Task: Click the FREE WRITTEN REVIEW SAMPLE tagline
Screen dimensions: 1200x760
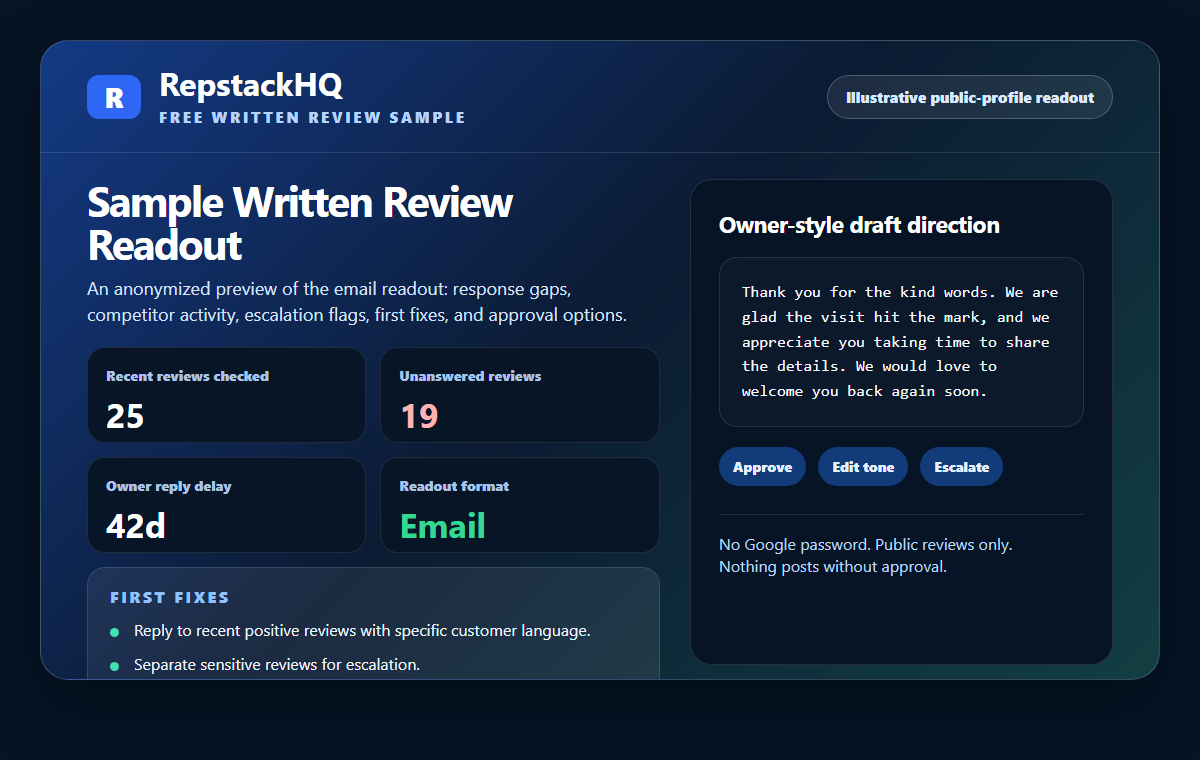Action: point(312,118)
